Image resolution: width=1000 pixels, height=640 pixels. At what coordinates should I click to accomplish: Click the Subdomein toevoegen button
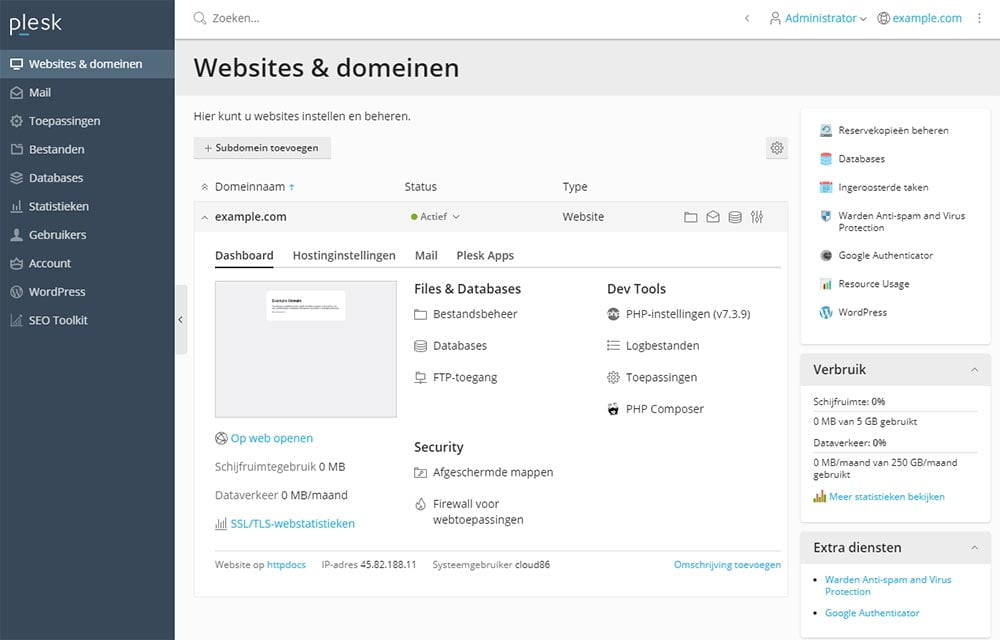click(x=261, y=147)
